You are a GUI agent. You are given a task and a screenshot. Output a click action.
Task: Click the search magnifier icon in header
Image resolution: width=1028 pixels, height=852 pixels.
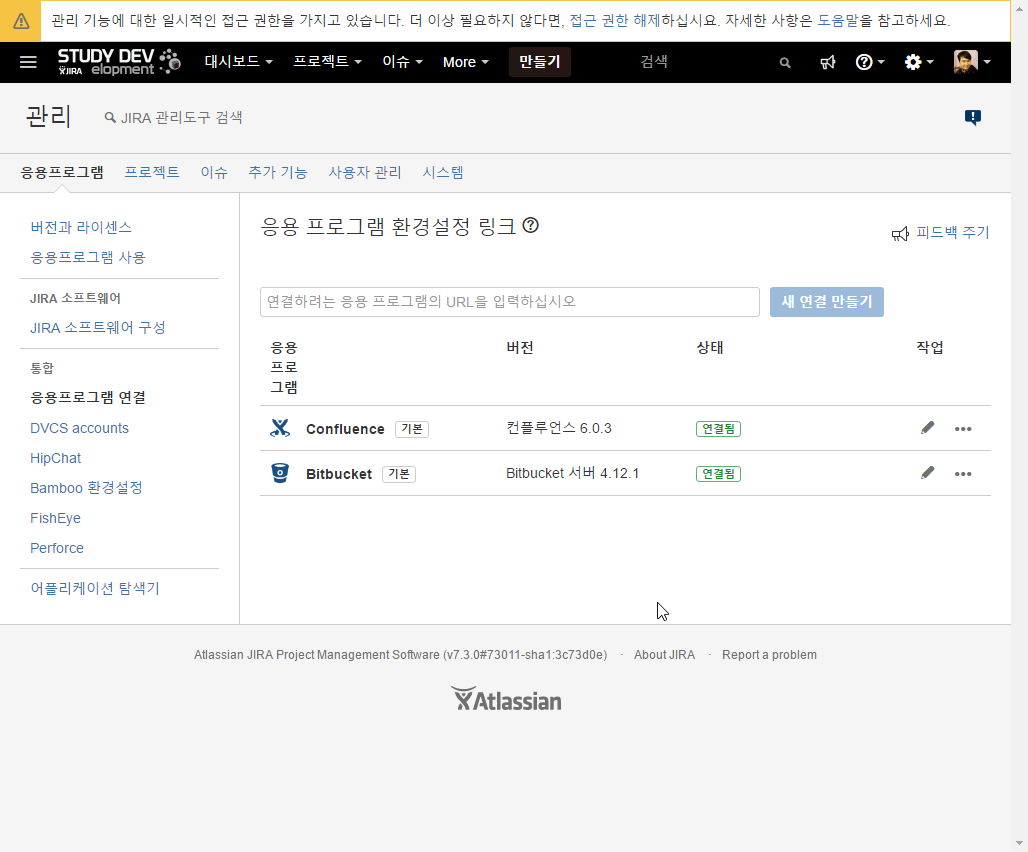pyautogui.click(x=785, y=62)
